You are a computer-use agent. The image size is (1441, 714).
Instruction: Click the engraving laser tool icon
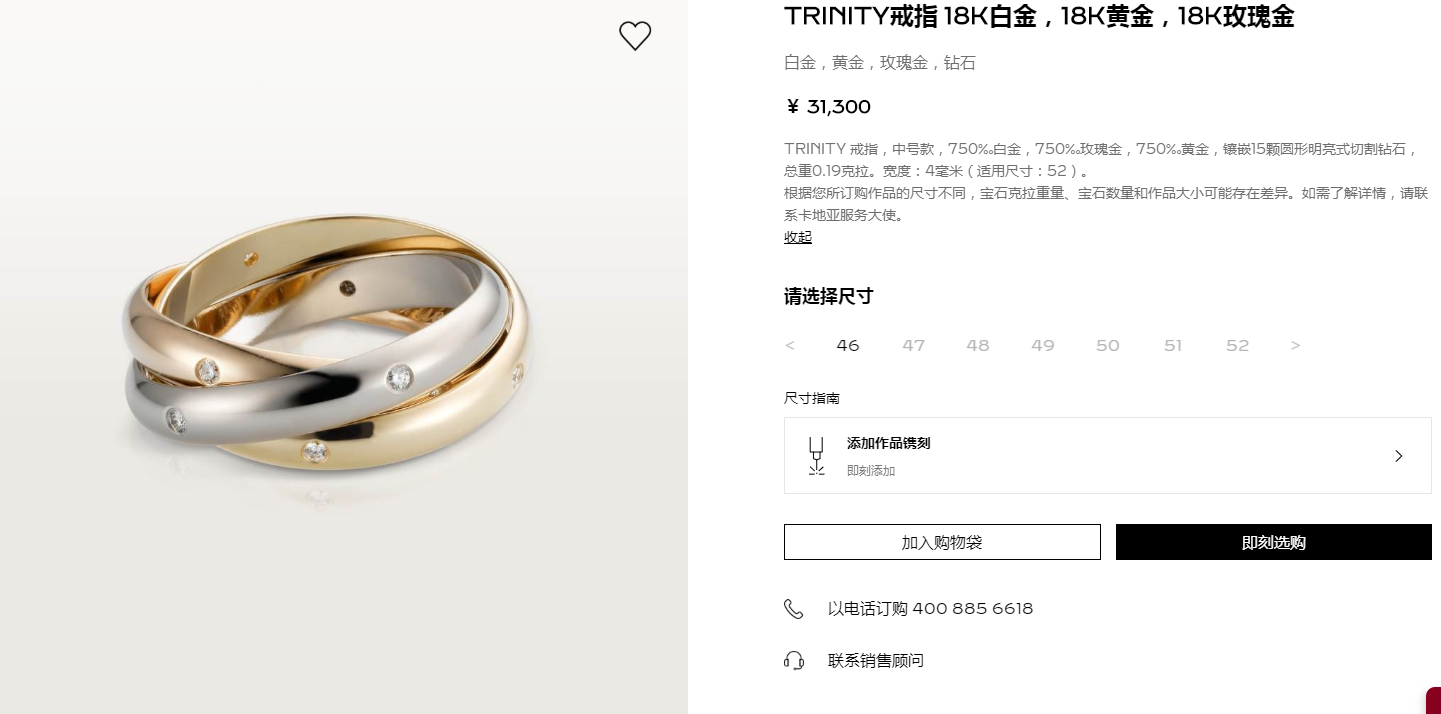(816, 456)
